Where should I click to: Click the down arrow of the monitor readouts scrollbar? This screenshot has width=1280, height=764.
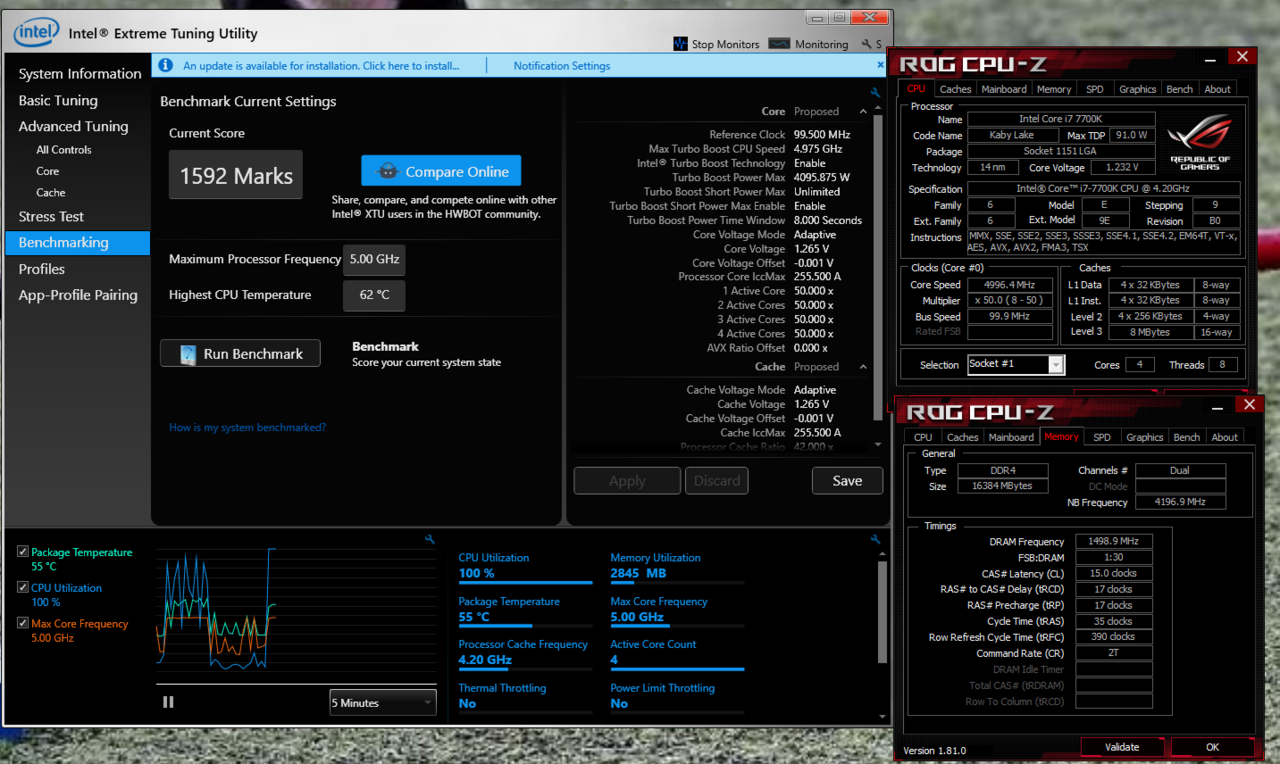881,715
